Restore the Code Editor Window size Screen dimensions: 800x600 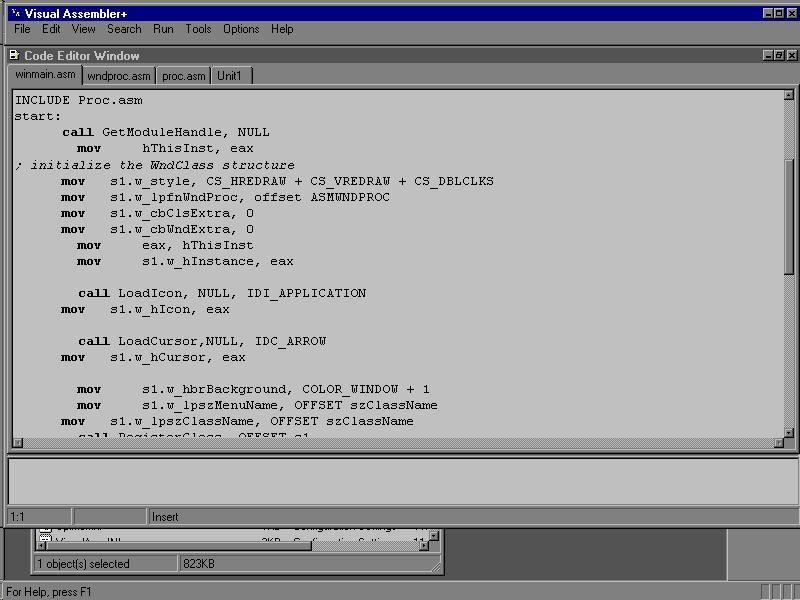[x=779, y=56]
